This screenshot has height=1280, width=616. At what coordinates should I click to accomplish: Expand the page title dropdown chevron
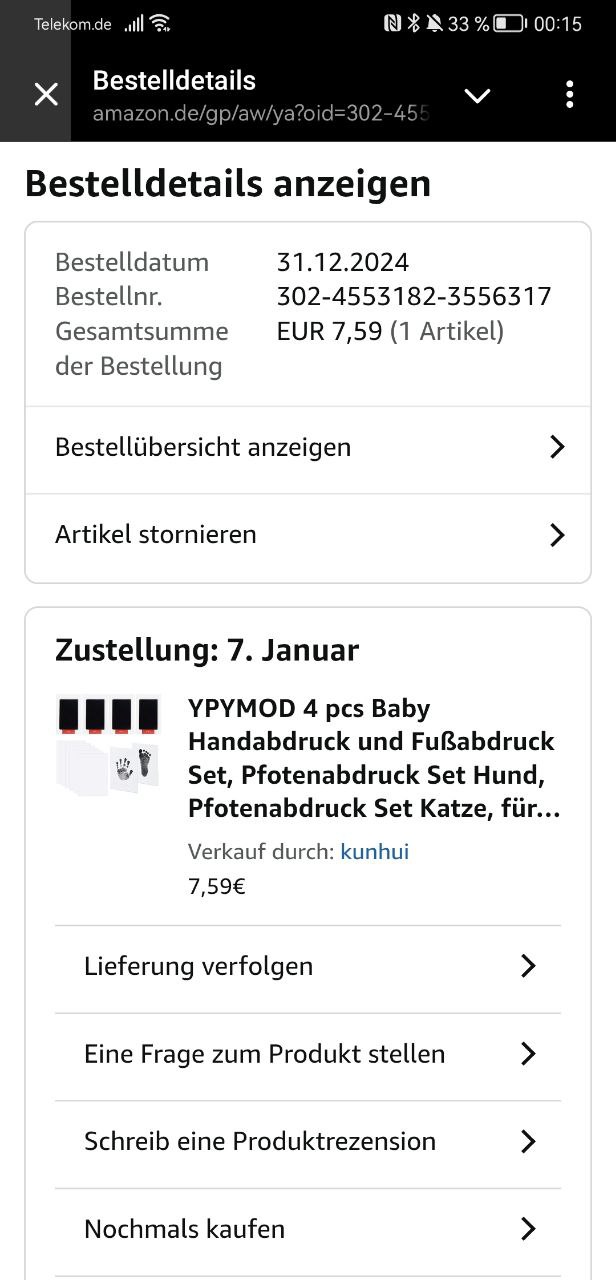478,95
